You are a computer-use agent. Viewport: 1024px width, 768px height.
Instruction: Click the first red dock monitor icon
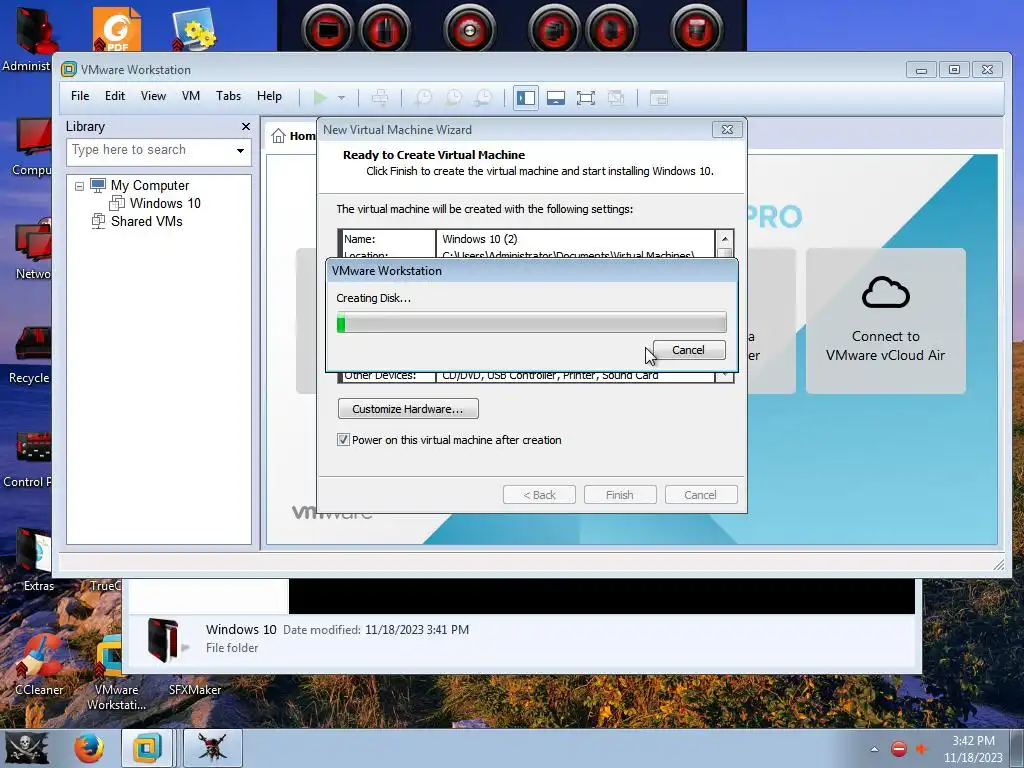(x=327, y=29)
